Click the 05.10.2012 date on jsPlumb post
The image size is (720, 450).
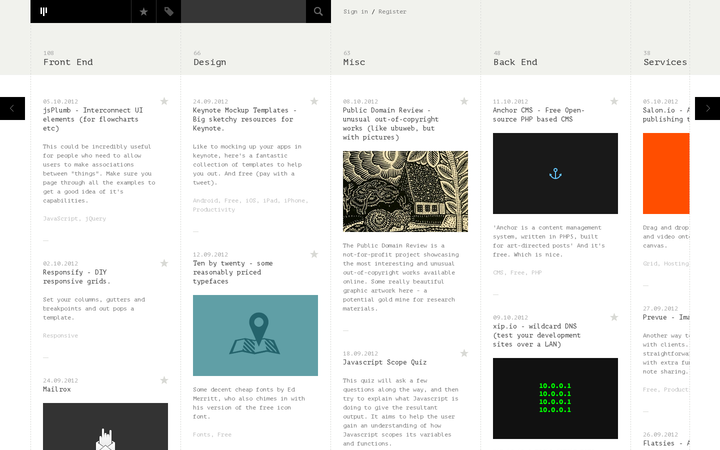point(61,101)
